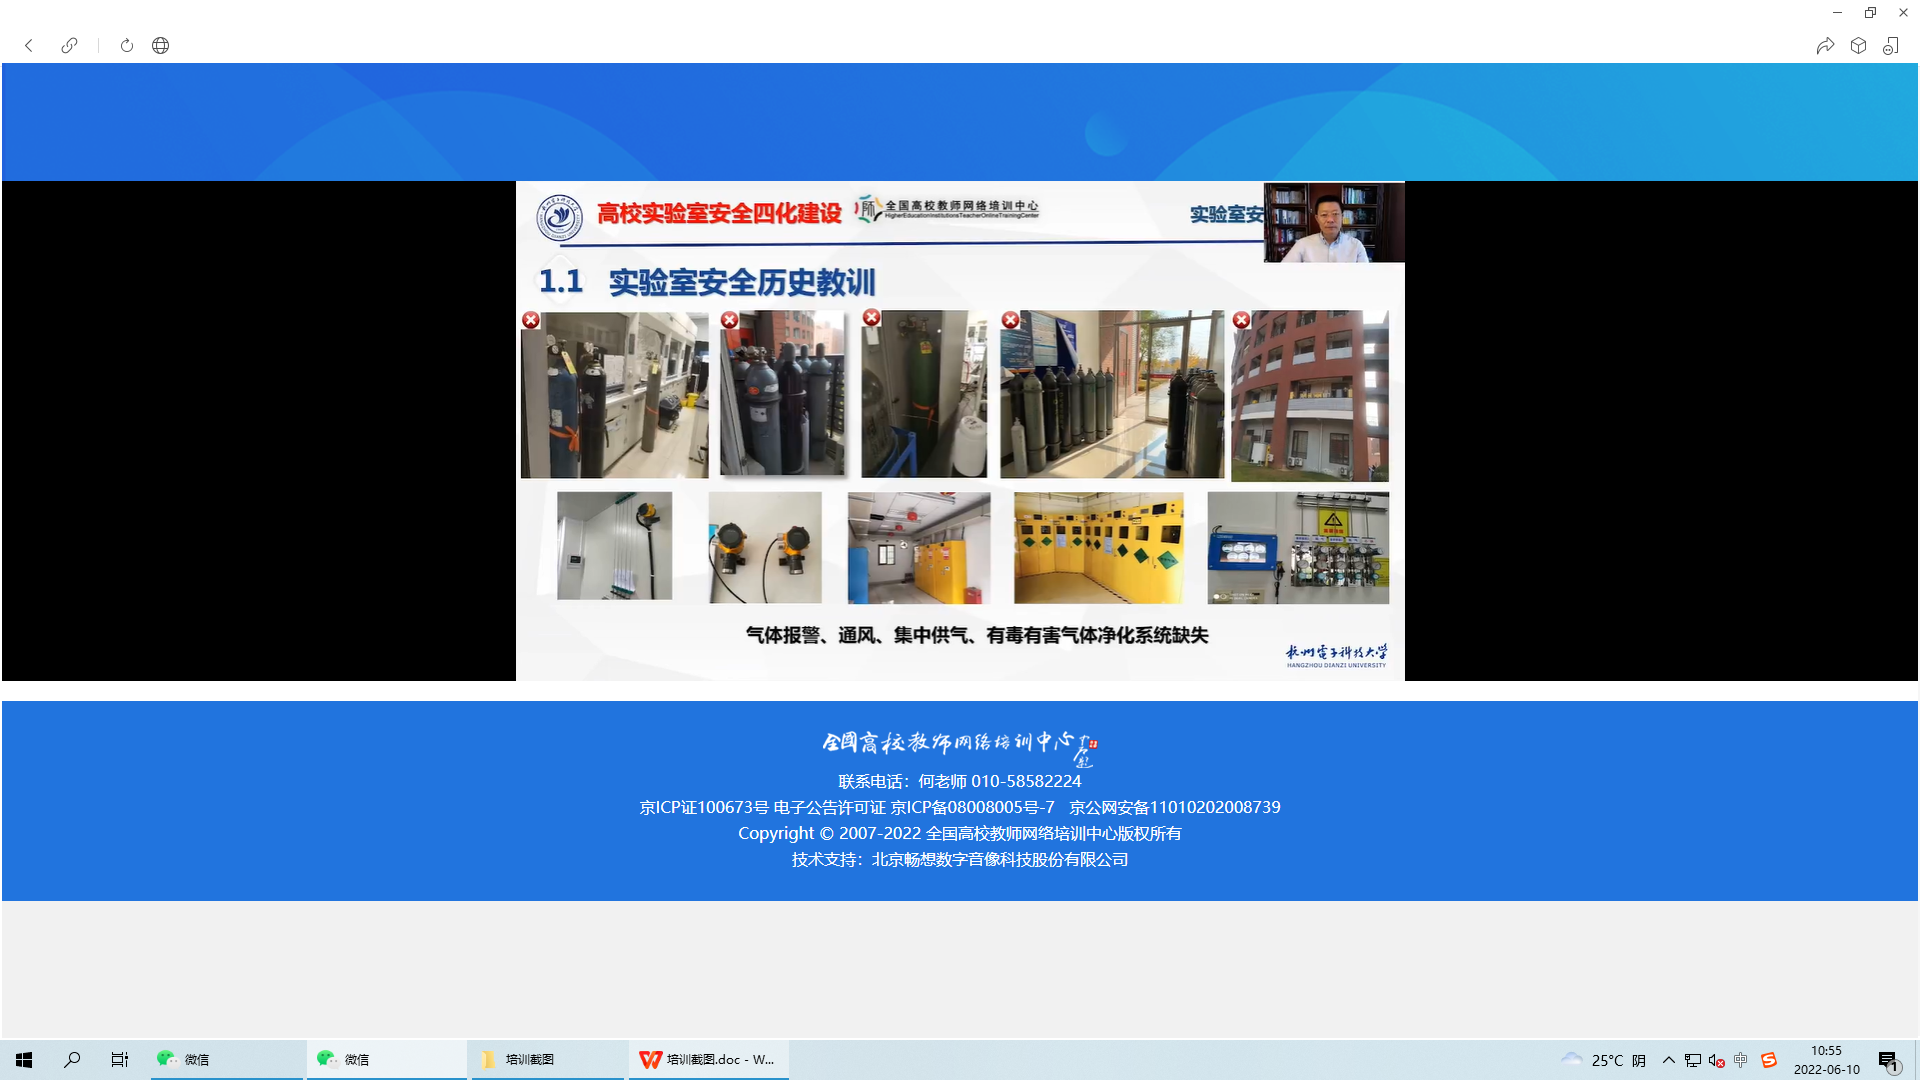Toggle the muted volume speaker icon

[x=1716, y=1061]
